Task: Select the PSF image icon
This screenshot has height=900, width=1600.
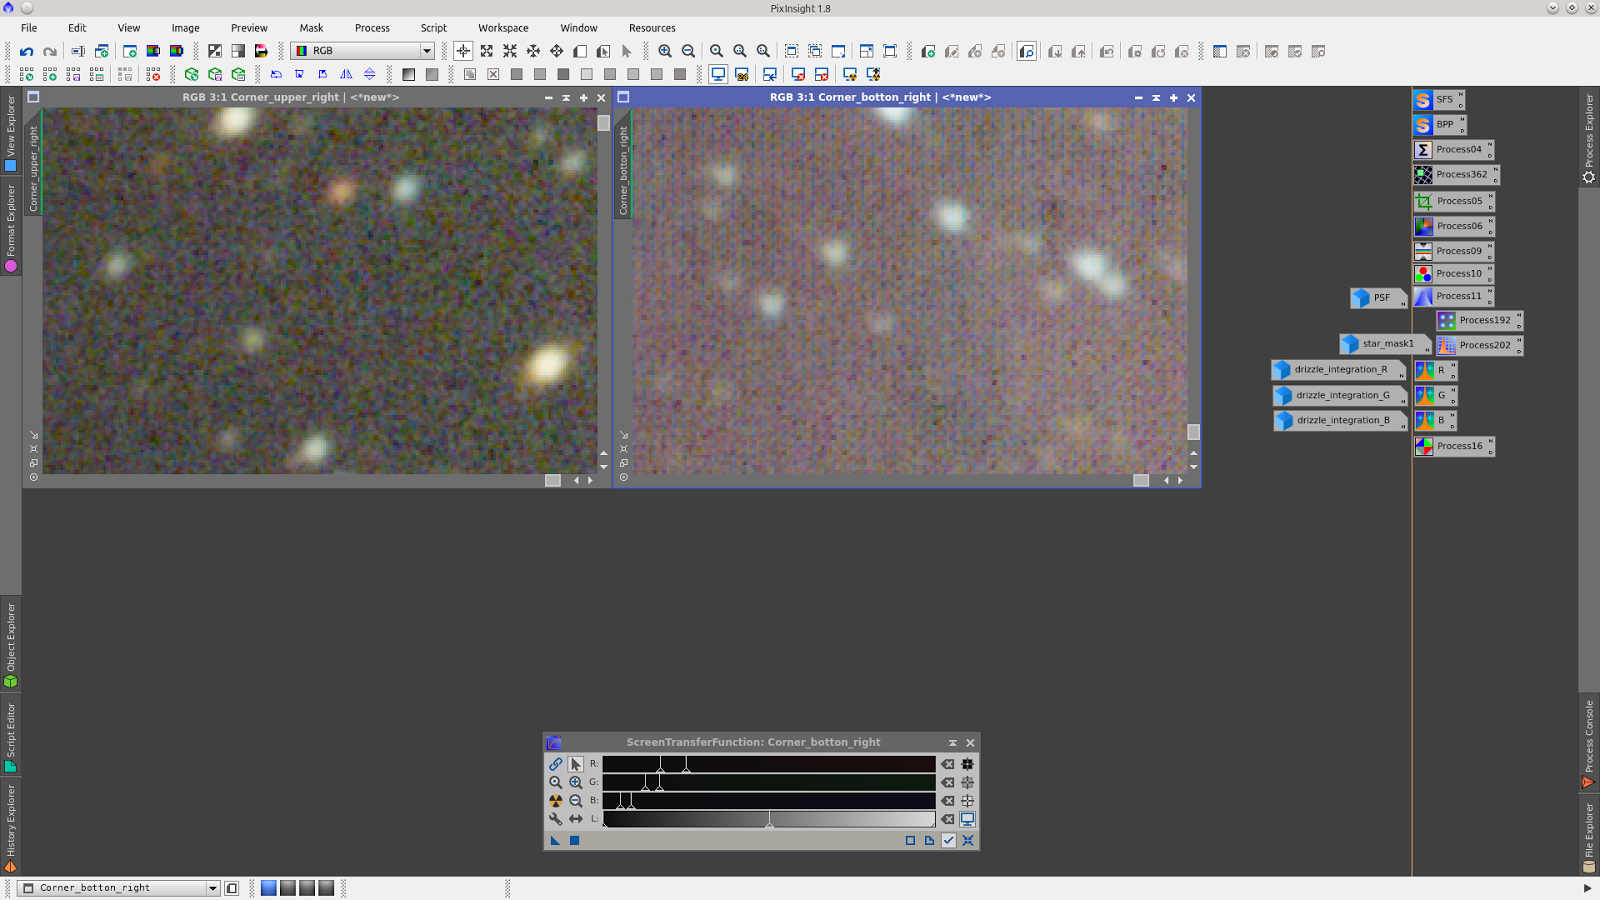Action: coord(1378,298)
